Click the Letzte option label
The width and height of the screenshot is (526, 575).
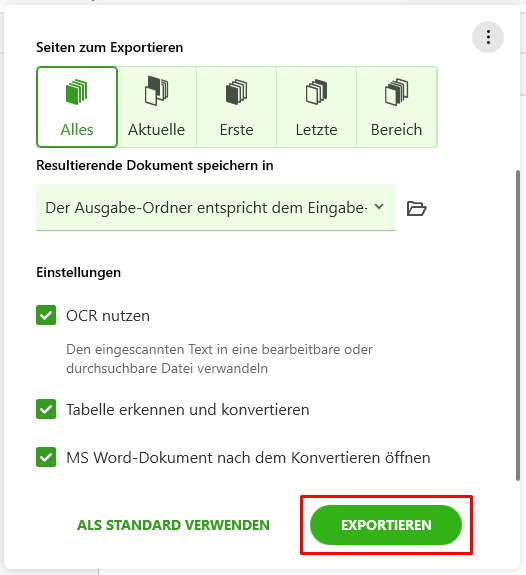coord(316,130)
